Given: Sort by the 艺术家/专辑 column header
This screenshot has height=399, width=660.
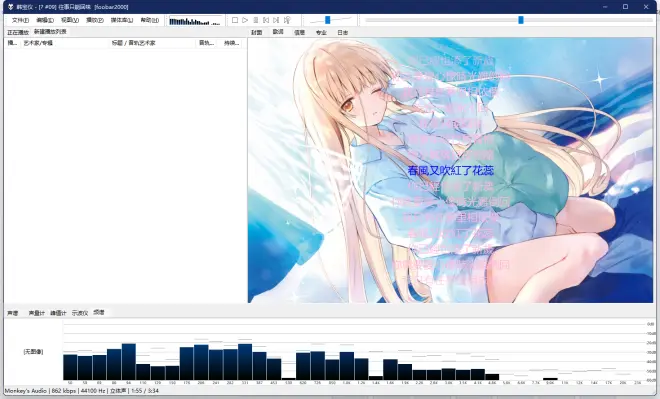Looking at the screenshot, I should [65, 43].
